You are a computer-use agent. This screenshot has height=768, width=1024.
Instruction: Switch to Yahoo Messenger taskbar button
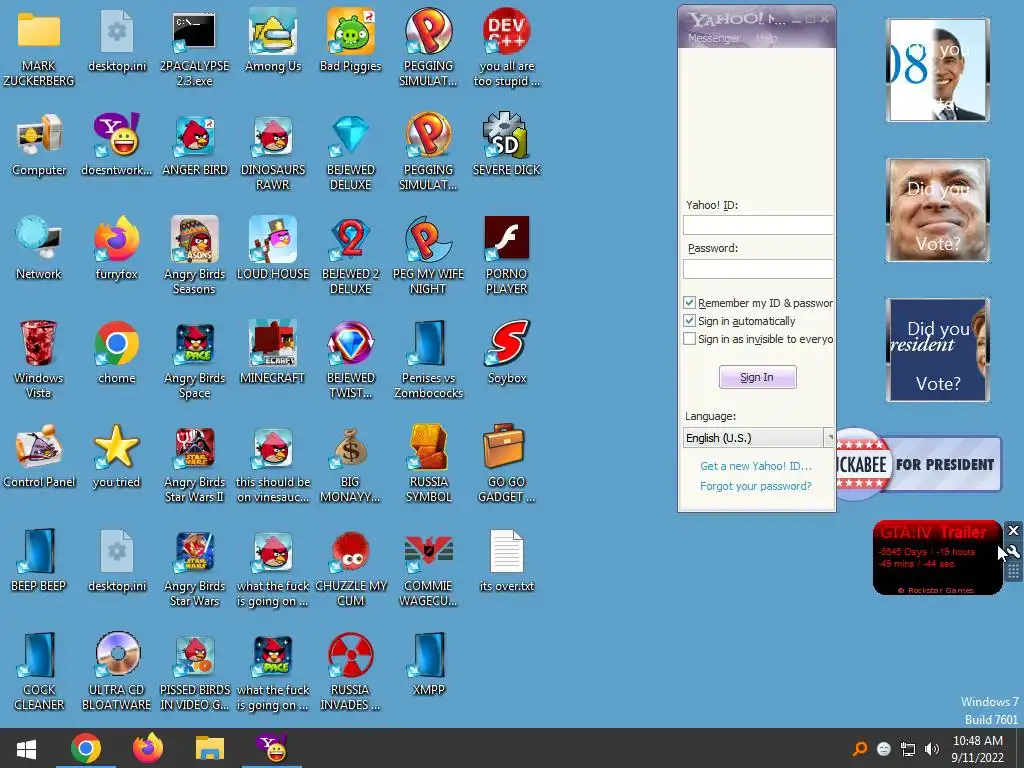pyautogui.click(x=272, y=748)
